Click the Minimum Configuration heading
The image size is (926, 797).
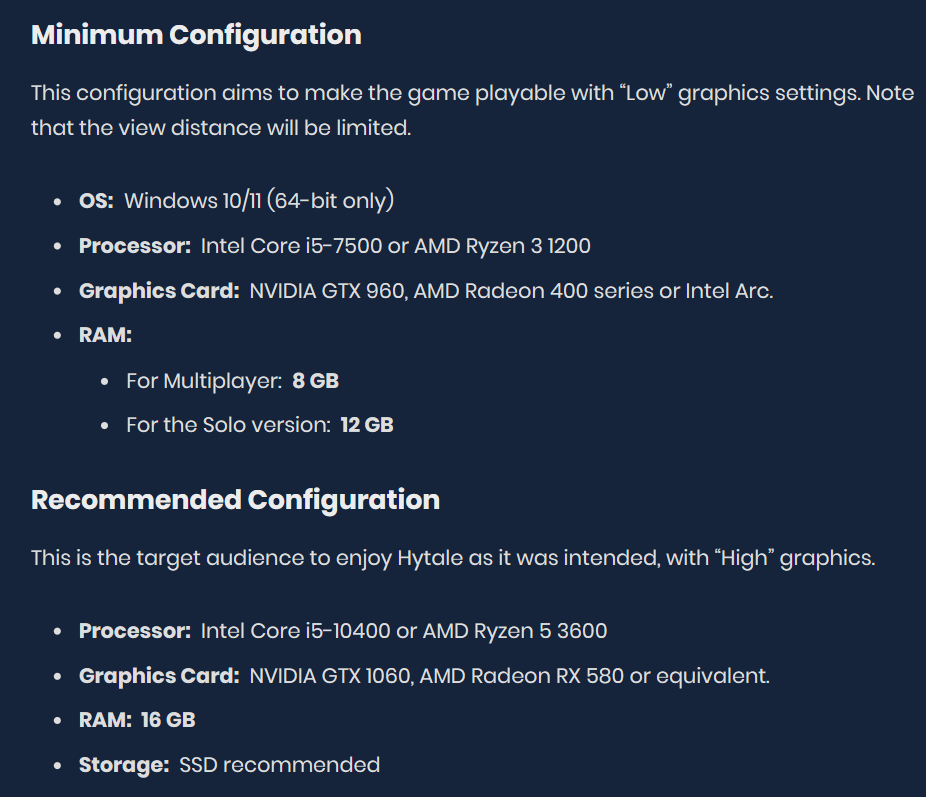pyautogui.click(x=196, y=35)
